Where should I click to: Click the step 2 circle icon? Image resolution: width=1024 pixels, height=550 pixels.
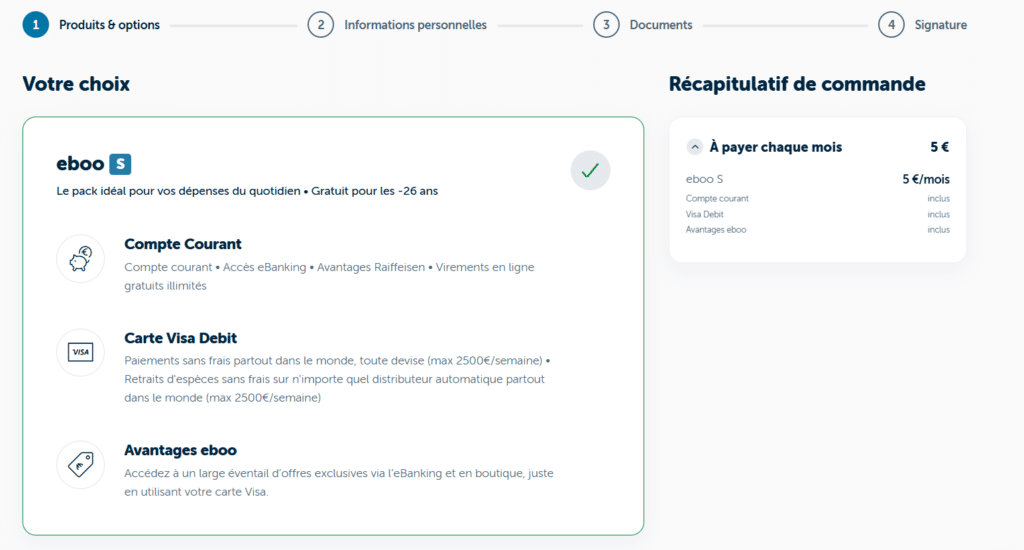(320, 25)
